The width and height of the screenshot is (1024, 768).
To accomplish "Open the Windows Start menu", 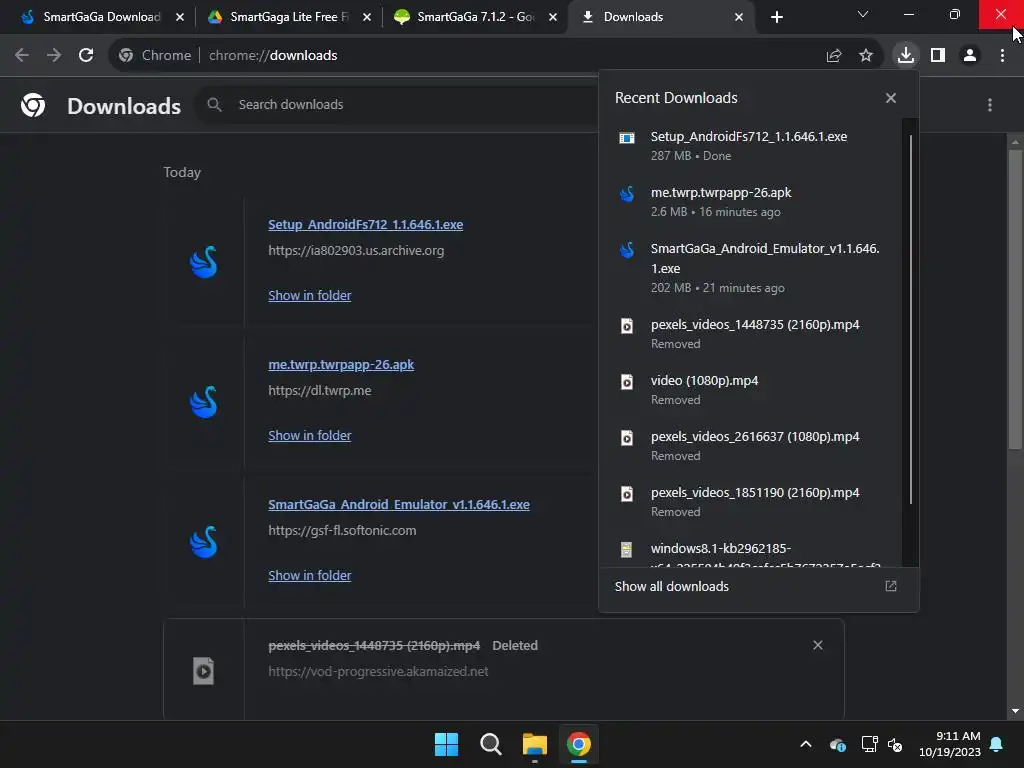I will point(447,744).
